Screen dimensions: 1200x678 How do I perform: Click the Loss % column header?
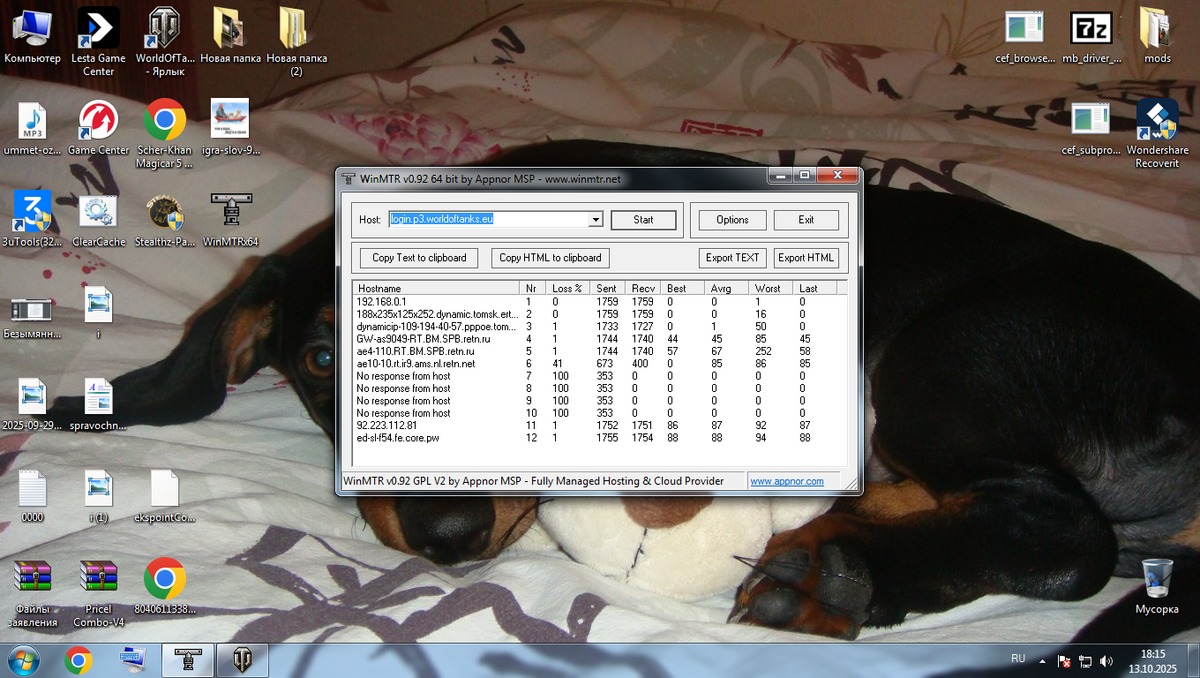568,288
